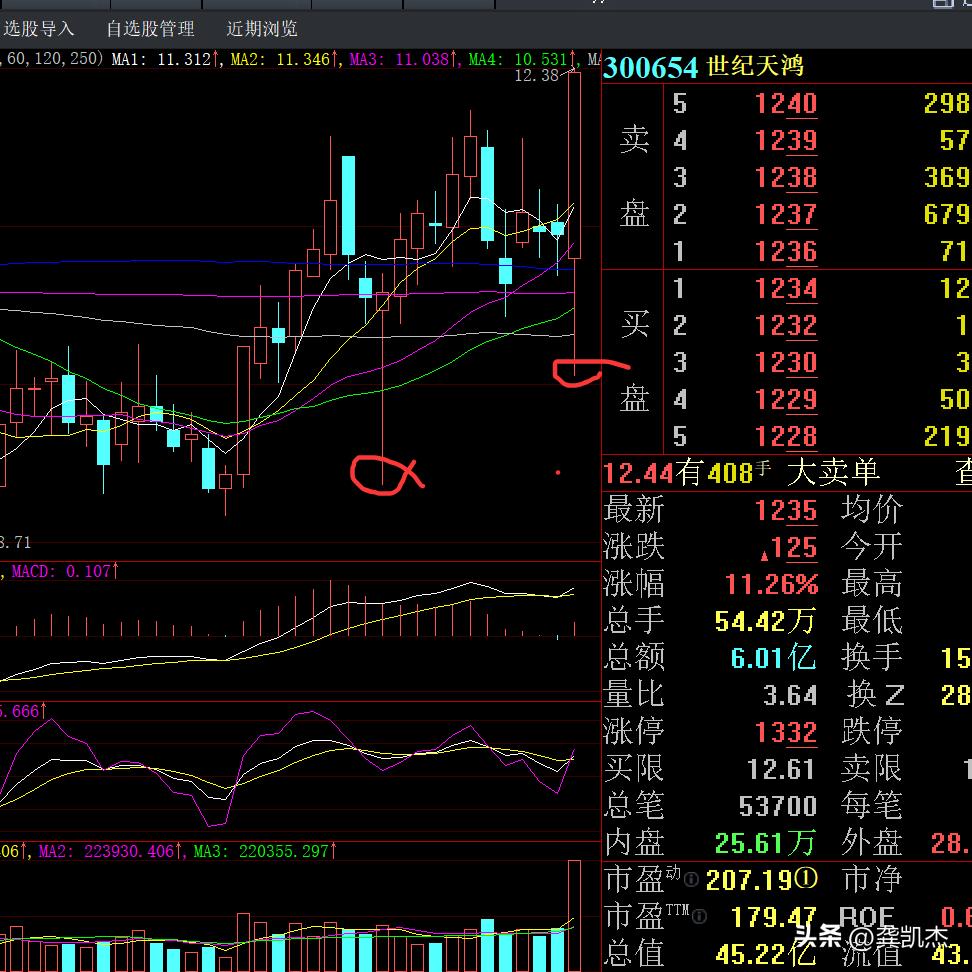Screen dimensions: 972x972
Task: Click the MA4: 10.531 indicator label
Action: 521,60
